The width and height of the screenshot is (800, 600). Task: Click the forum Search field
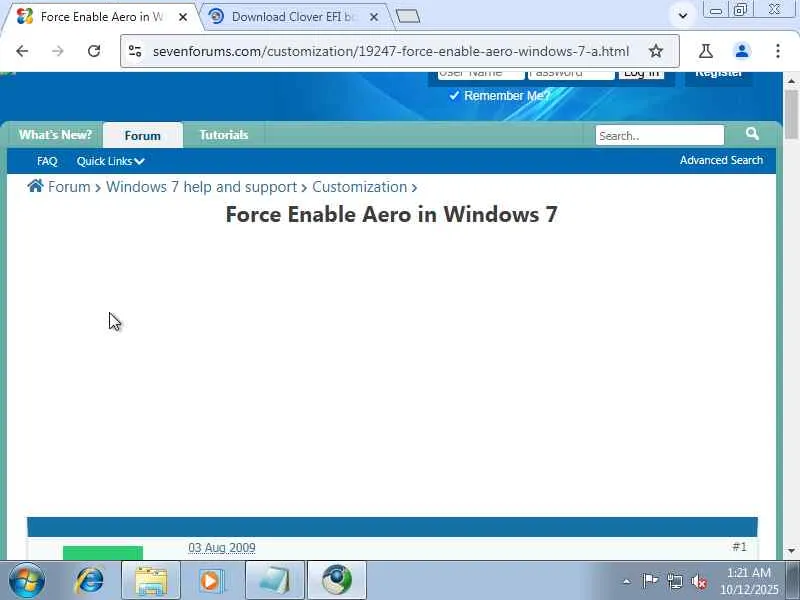pos(660,136)
